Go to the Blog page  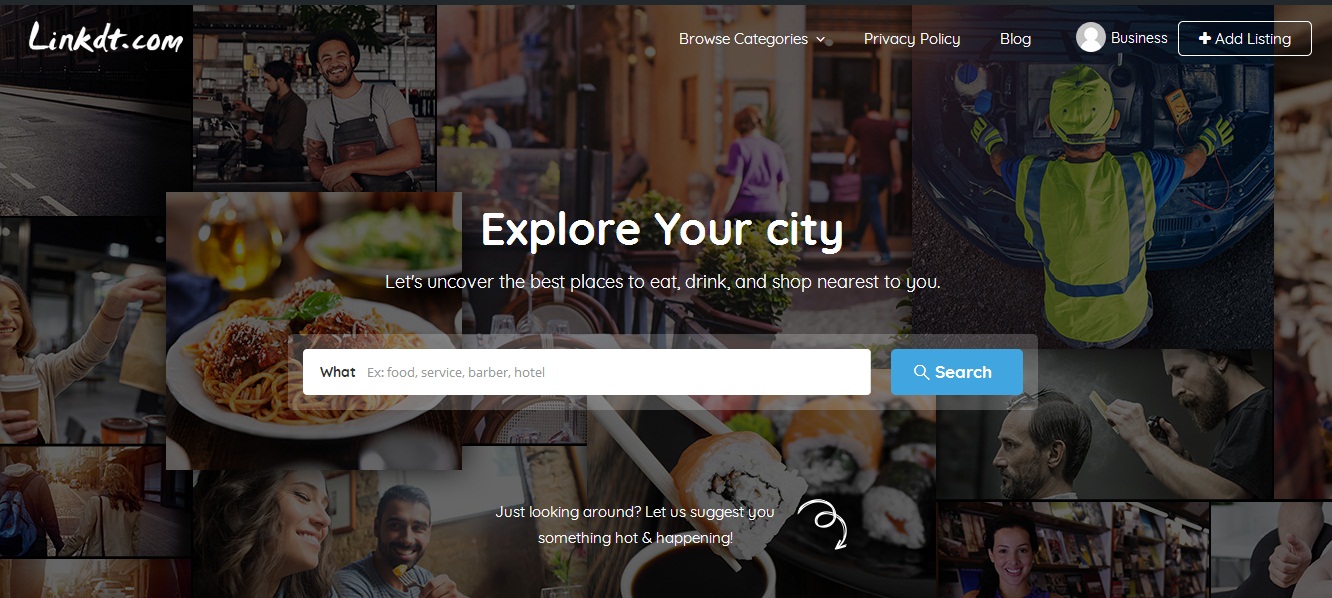(1015, 39)
